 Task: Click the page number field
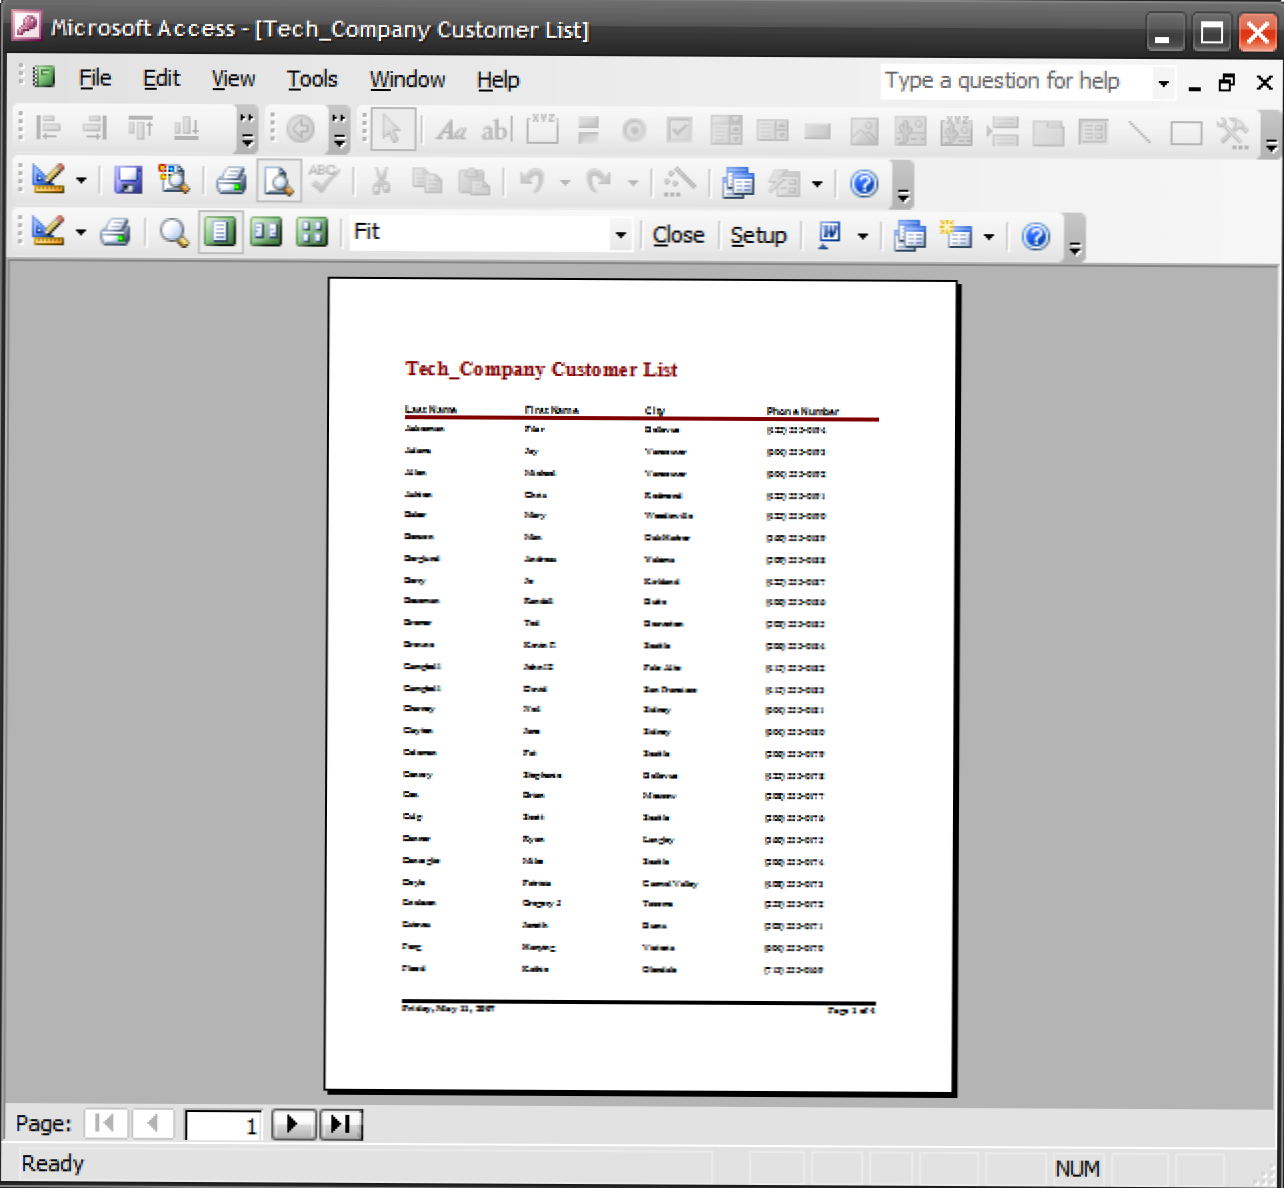224,1125
